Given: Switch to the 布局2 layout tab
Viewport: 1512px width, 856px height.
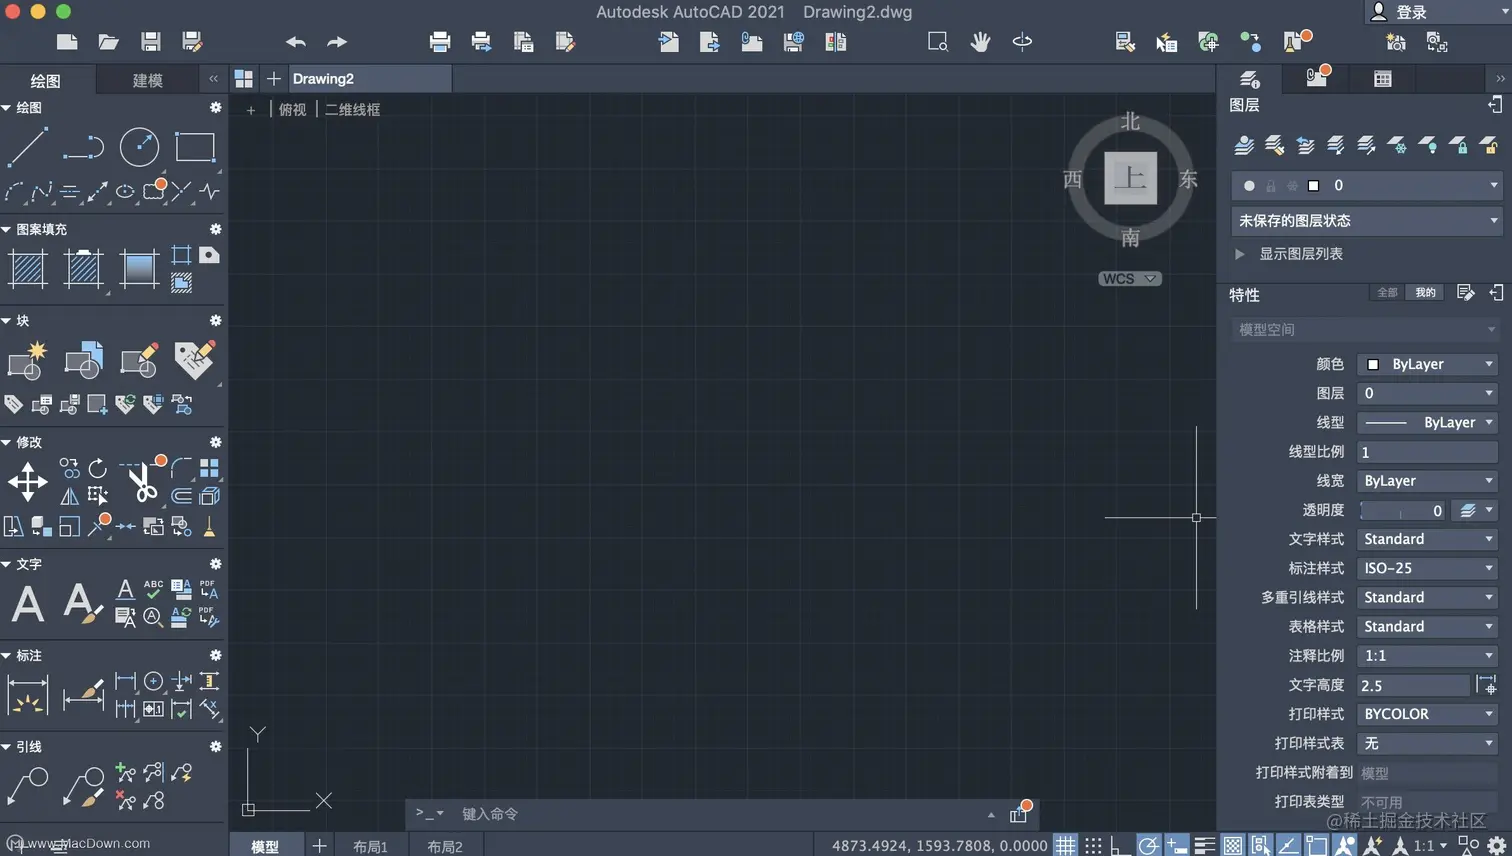Looking at the screenshot, I should coord(445,846).
